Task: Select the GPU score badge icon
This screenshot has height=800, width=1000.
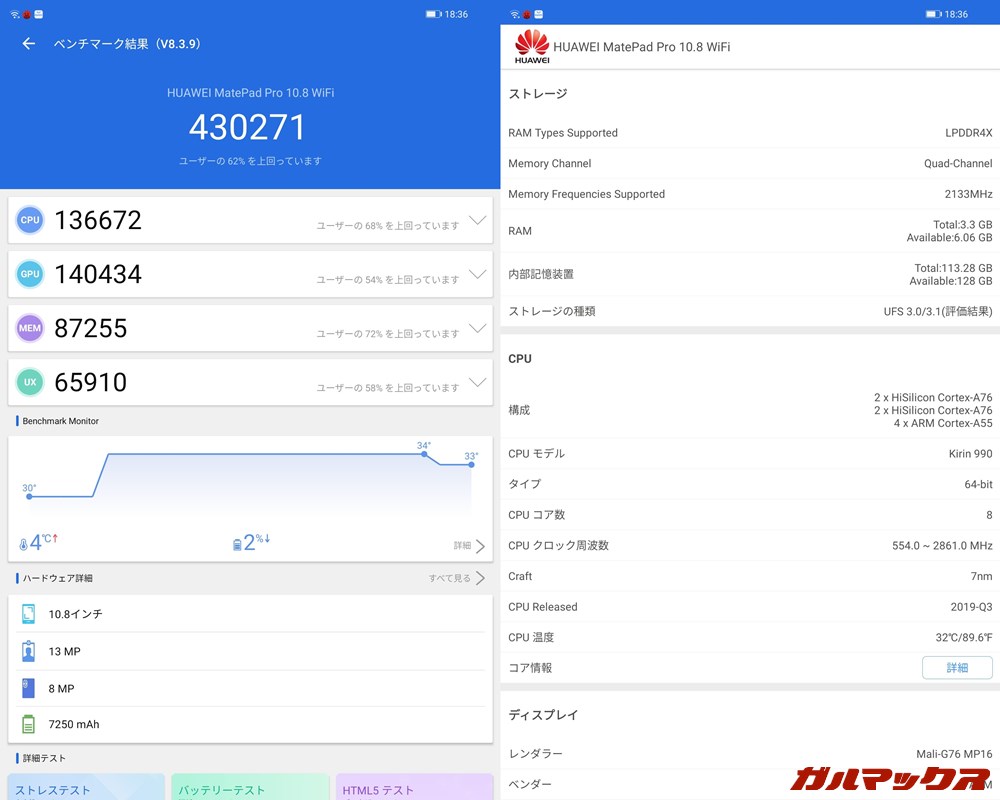Action: (30, 274)
